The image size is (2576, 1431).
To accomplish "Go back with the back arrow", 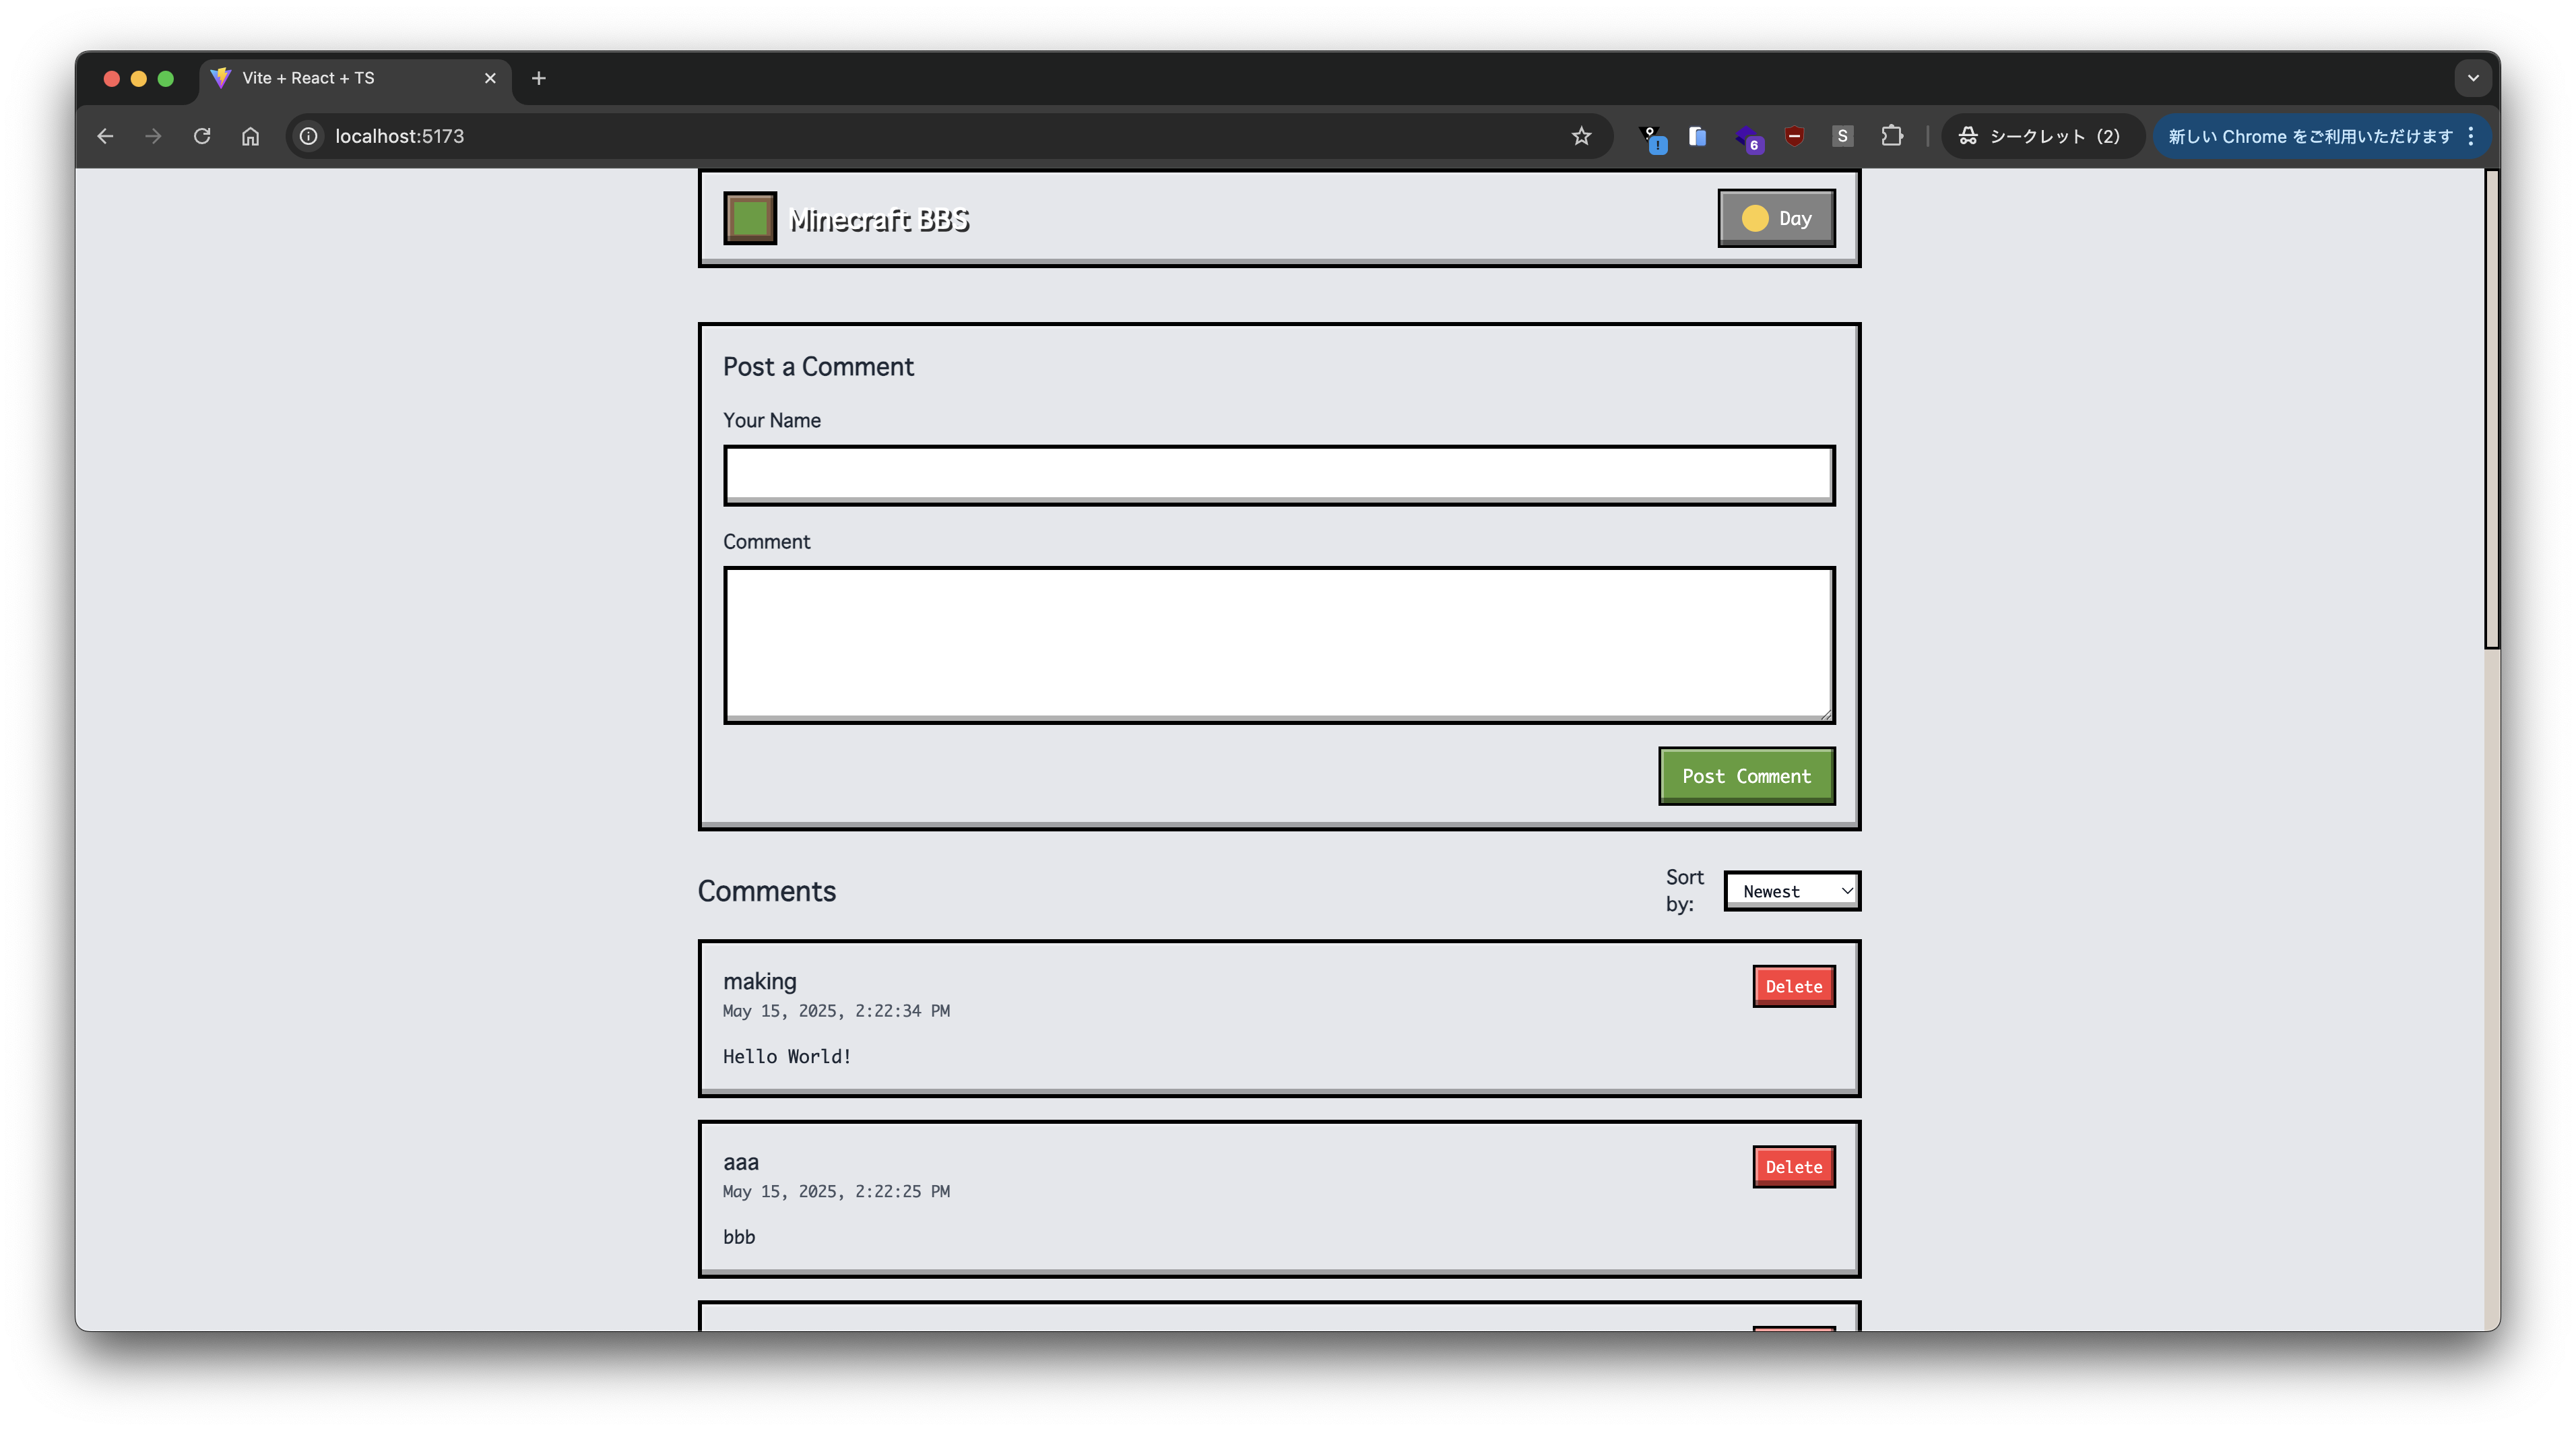I will [105, 136].
